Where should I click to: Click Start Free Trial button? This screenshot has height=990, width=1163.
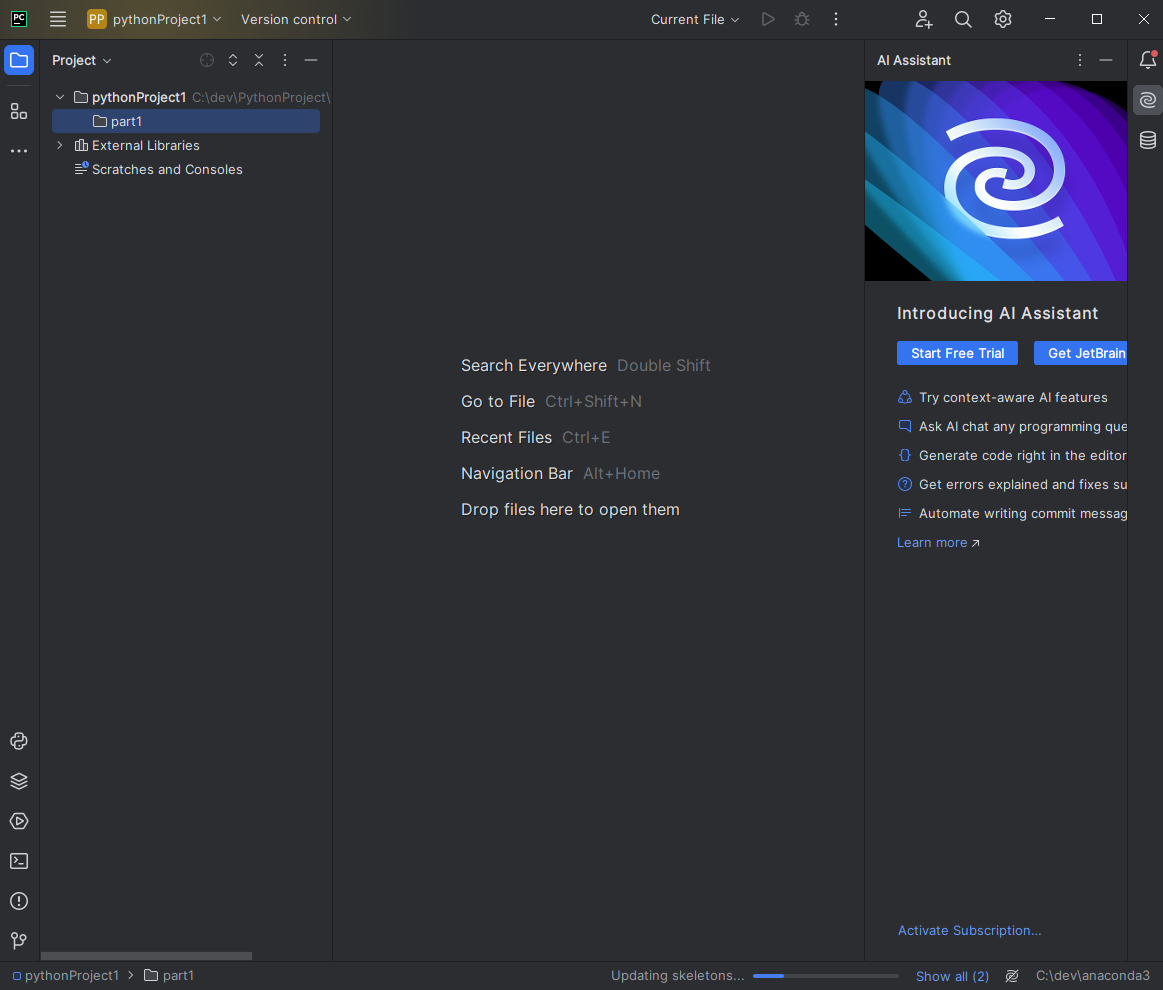pyautogui.click(x=958, y=353)
